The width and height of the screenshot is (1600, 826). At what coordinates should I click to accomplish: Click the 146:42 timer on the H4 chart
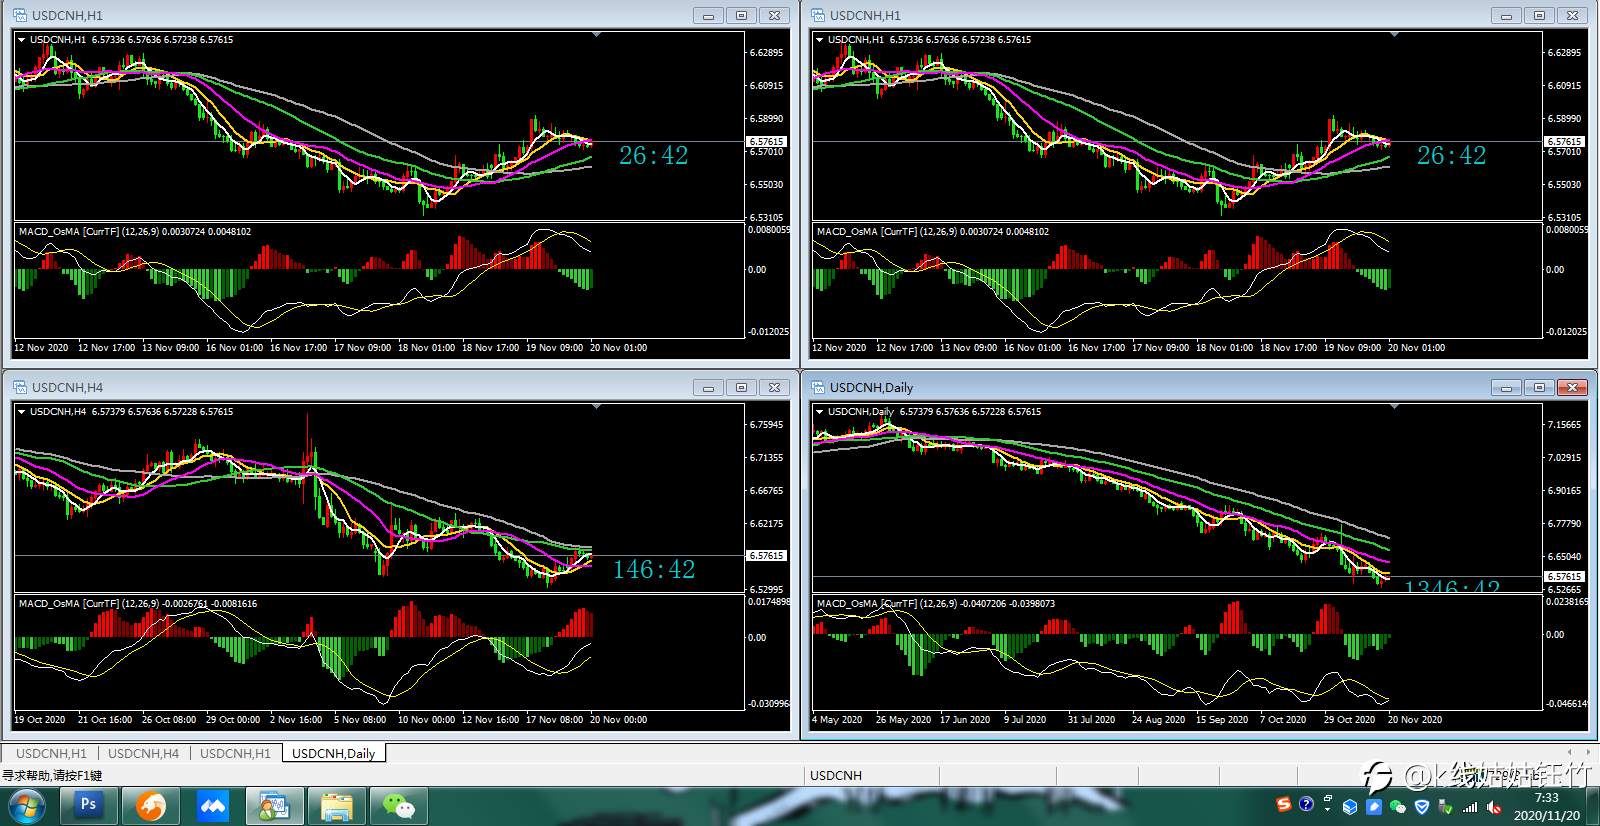point(654,569)
